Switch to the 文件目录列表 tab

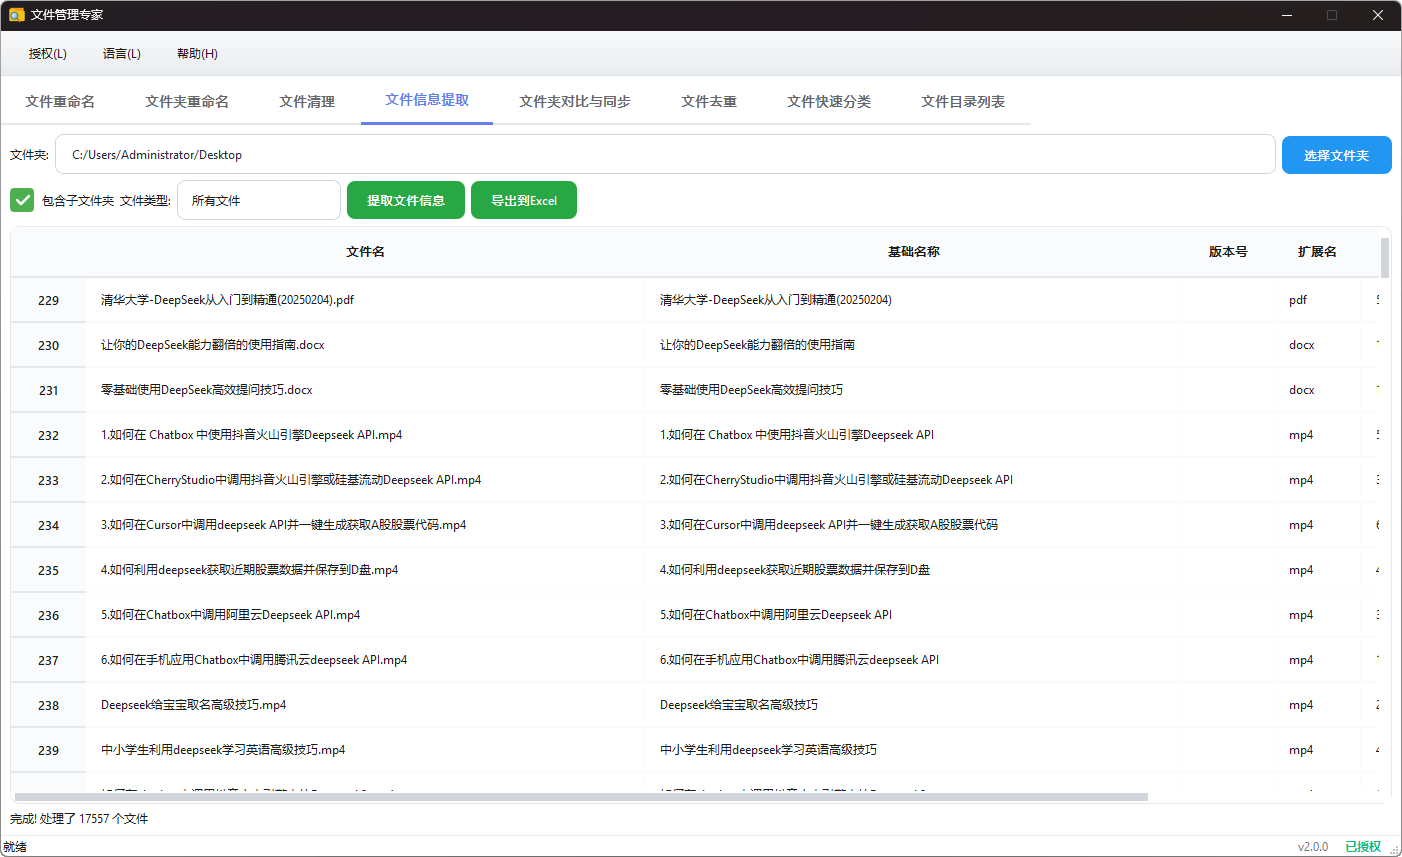(962, 101)
